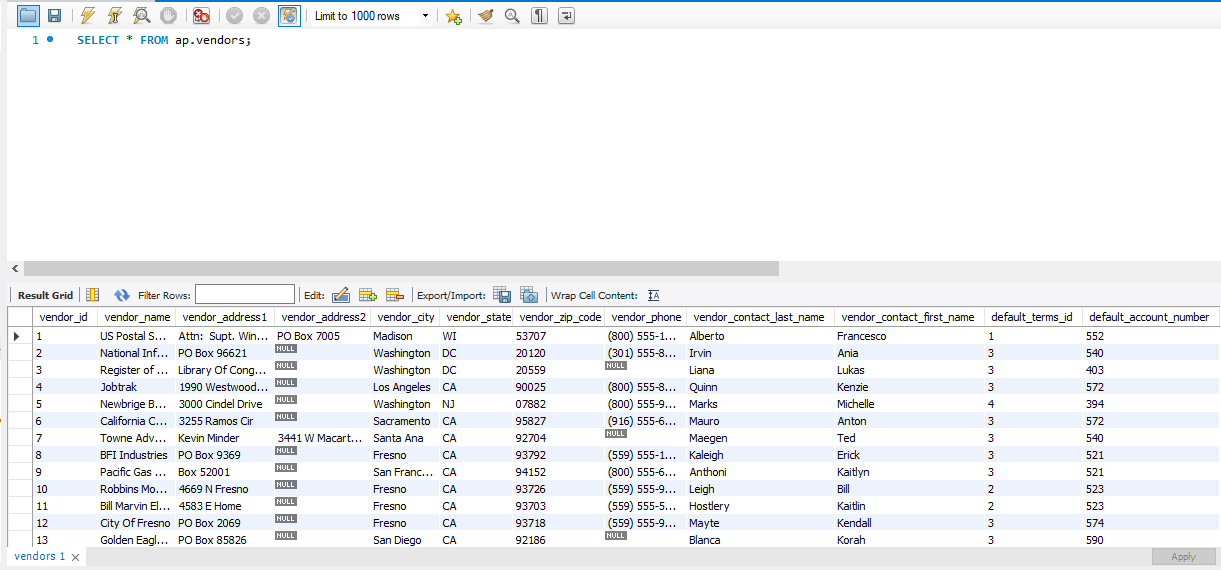
Task: Select row header for vendor_id 1
Action: [20, 336]
